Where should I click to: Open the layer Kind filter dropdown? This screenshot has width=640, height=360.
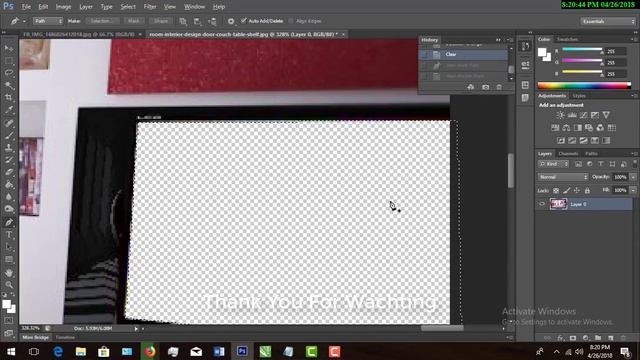(553, 164)
